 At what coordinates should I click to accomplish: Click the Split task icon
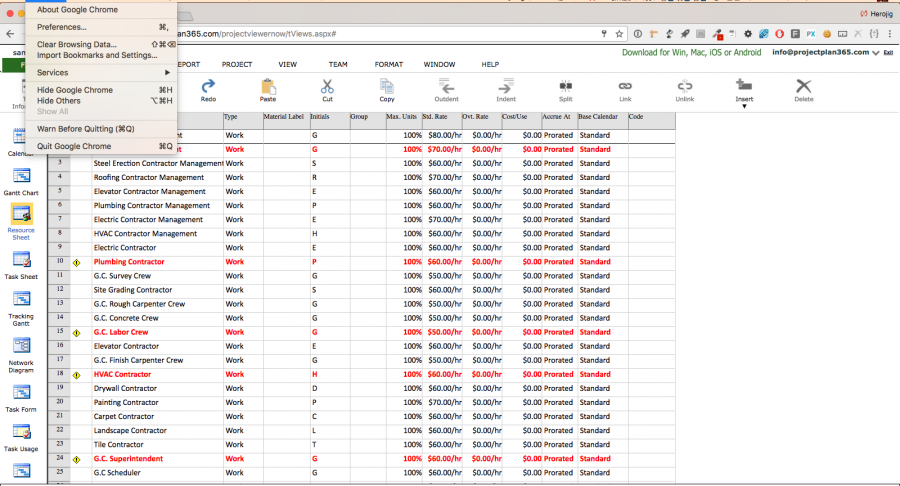(x=565, y=87)
